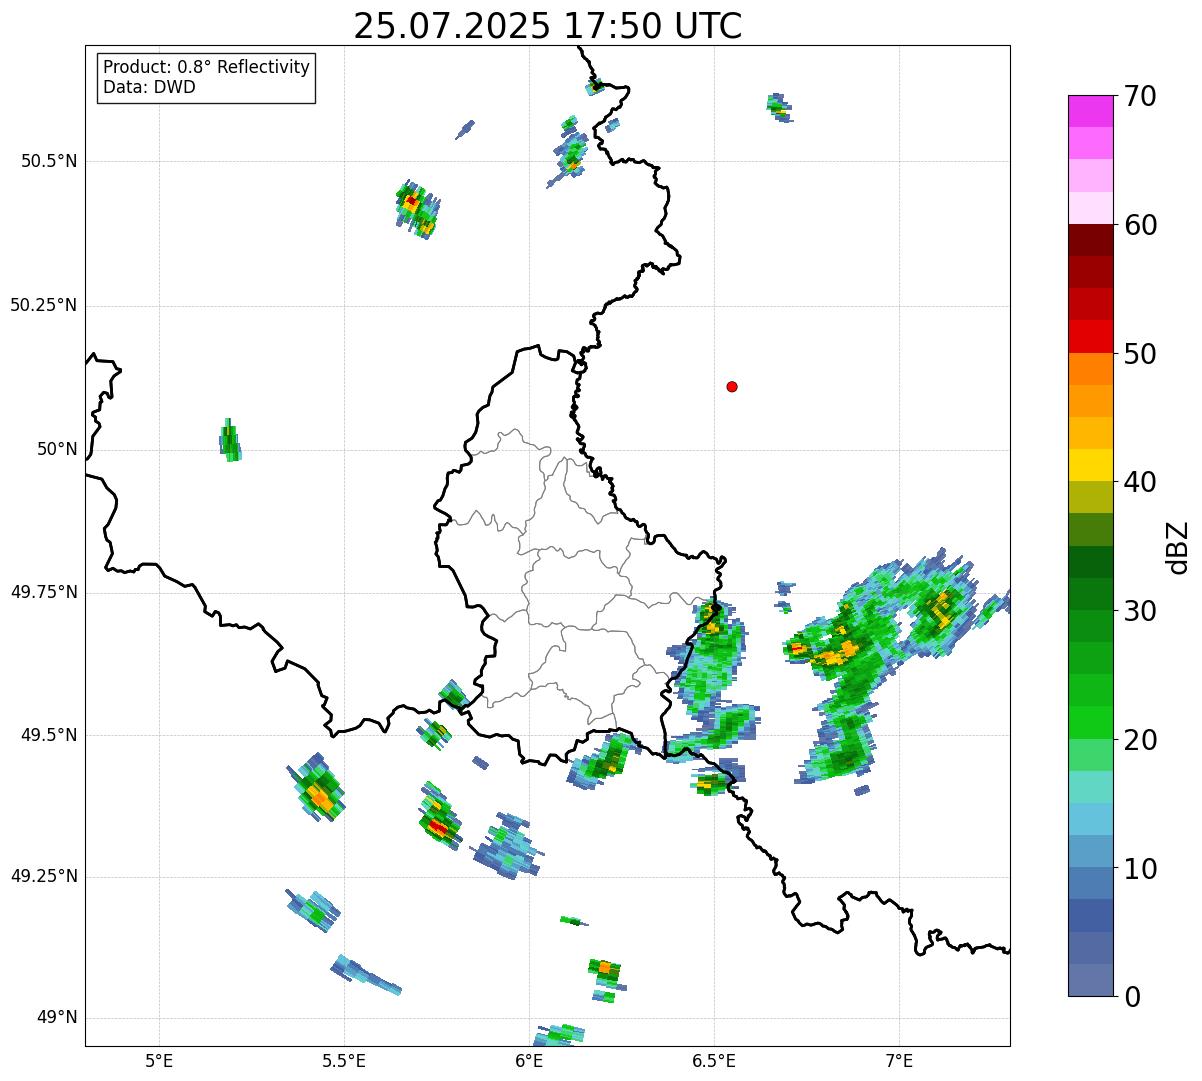The height and width of the screenshot is (1081, 1202).
Task: Click the dark maroon colorbar segment below 60
Action: (1090, 240)
